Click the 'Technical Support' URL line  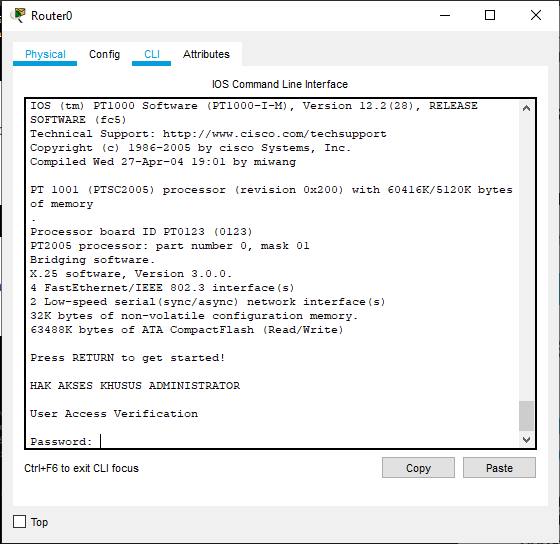tap(208, 134)
